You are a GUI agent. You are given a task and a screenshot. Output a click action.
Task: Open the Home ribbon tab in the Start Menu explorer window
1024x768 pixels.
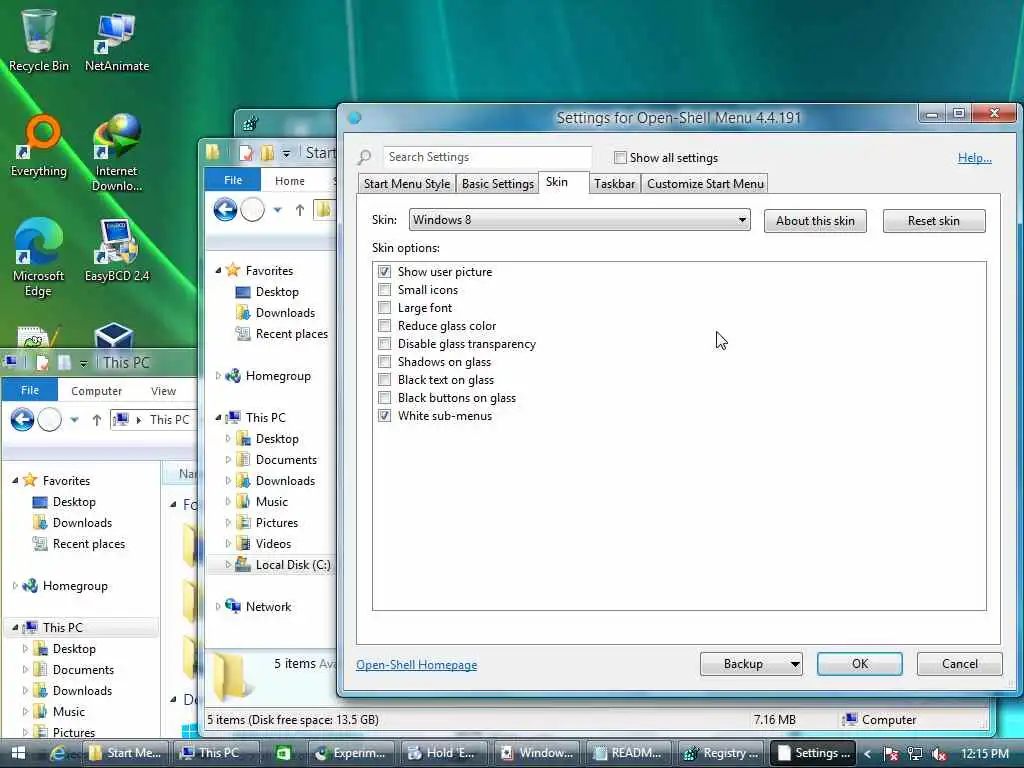289,181
